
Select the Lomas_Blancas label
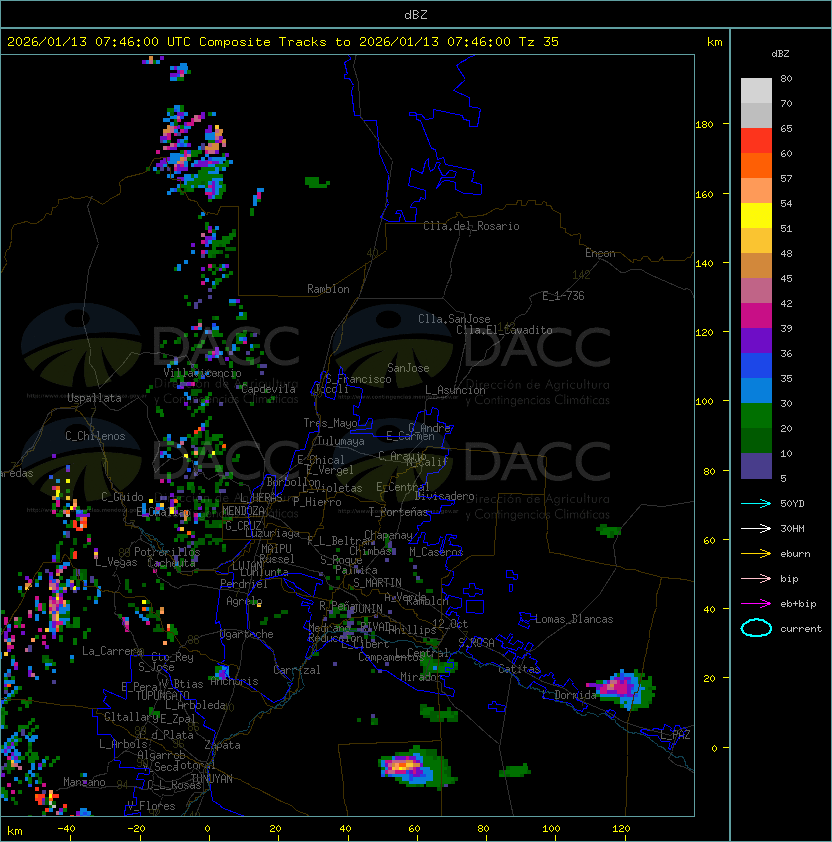[x=574, y=619]
